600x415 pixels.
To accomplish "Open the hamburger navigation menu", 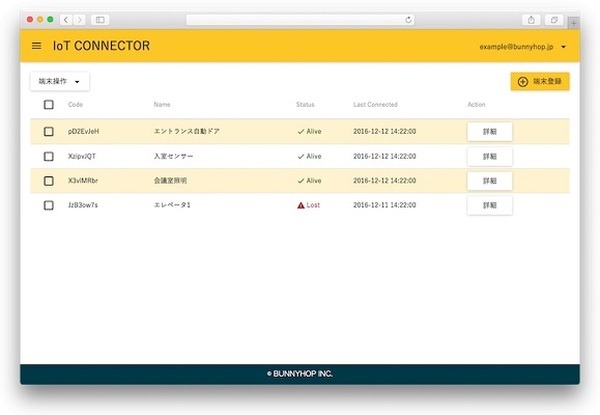I will (x=37, y=46).
